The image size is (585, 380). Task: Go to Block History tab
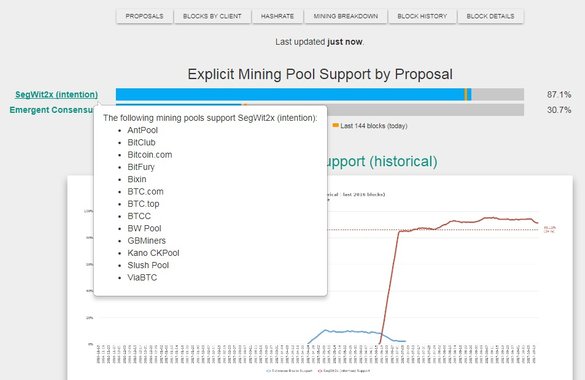tap(422, 16)
